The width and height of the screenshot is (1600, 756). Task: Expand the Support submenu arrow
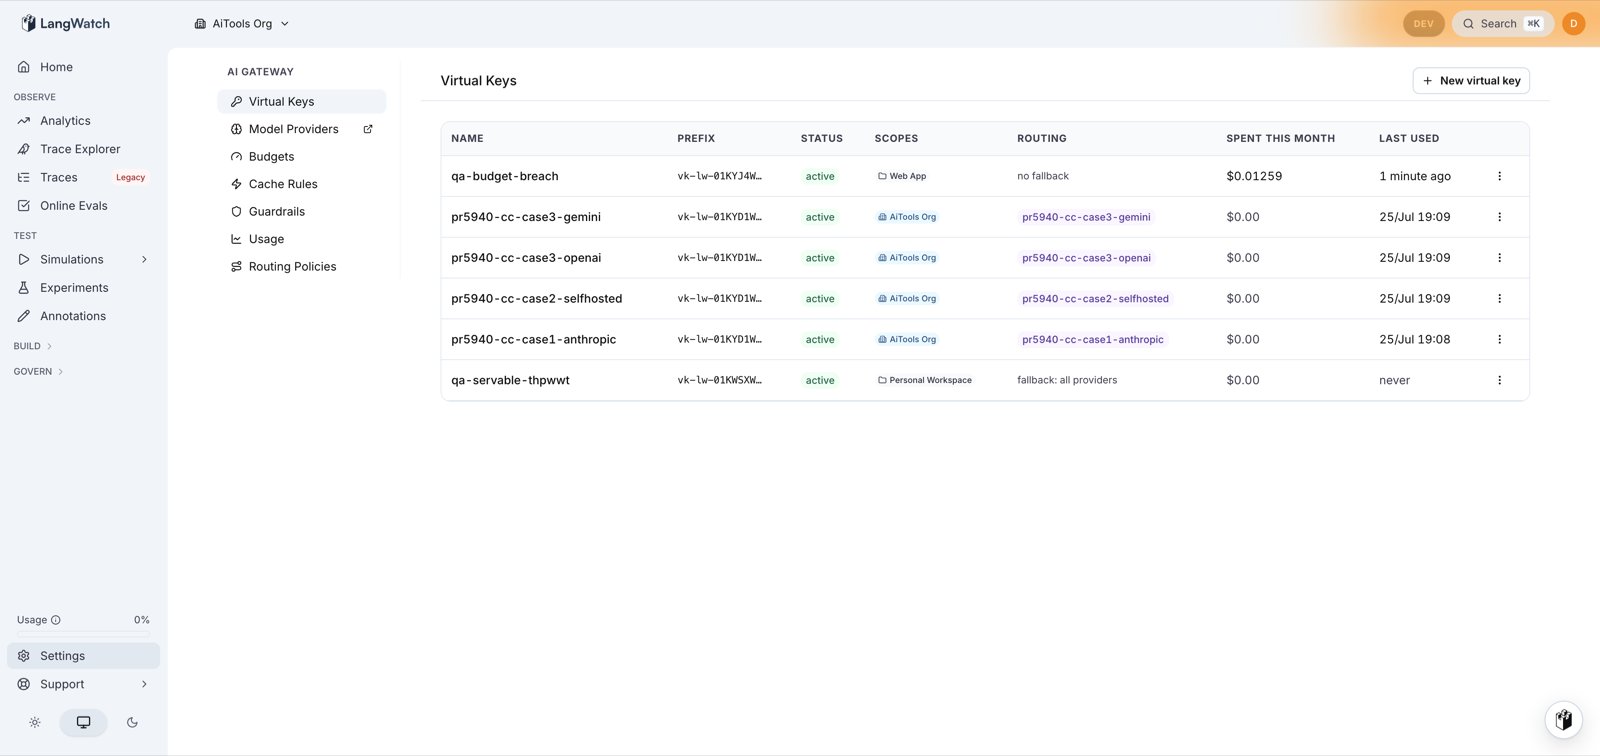coord(144,684)
